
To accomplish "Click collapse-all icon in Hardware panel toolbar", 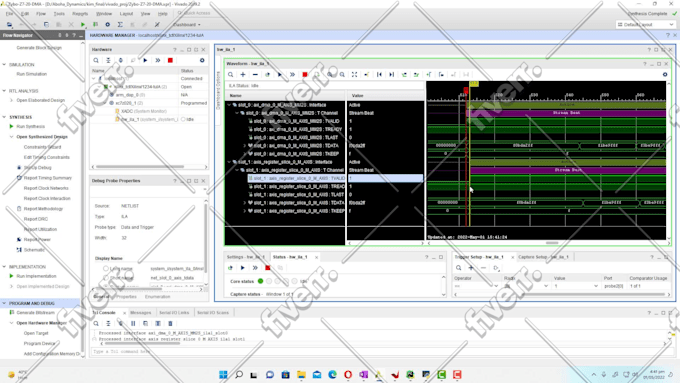I will [108, 60].
